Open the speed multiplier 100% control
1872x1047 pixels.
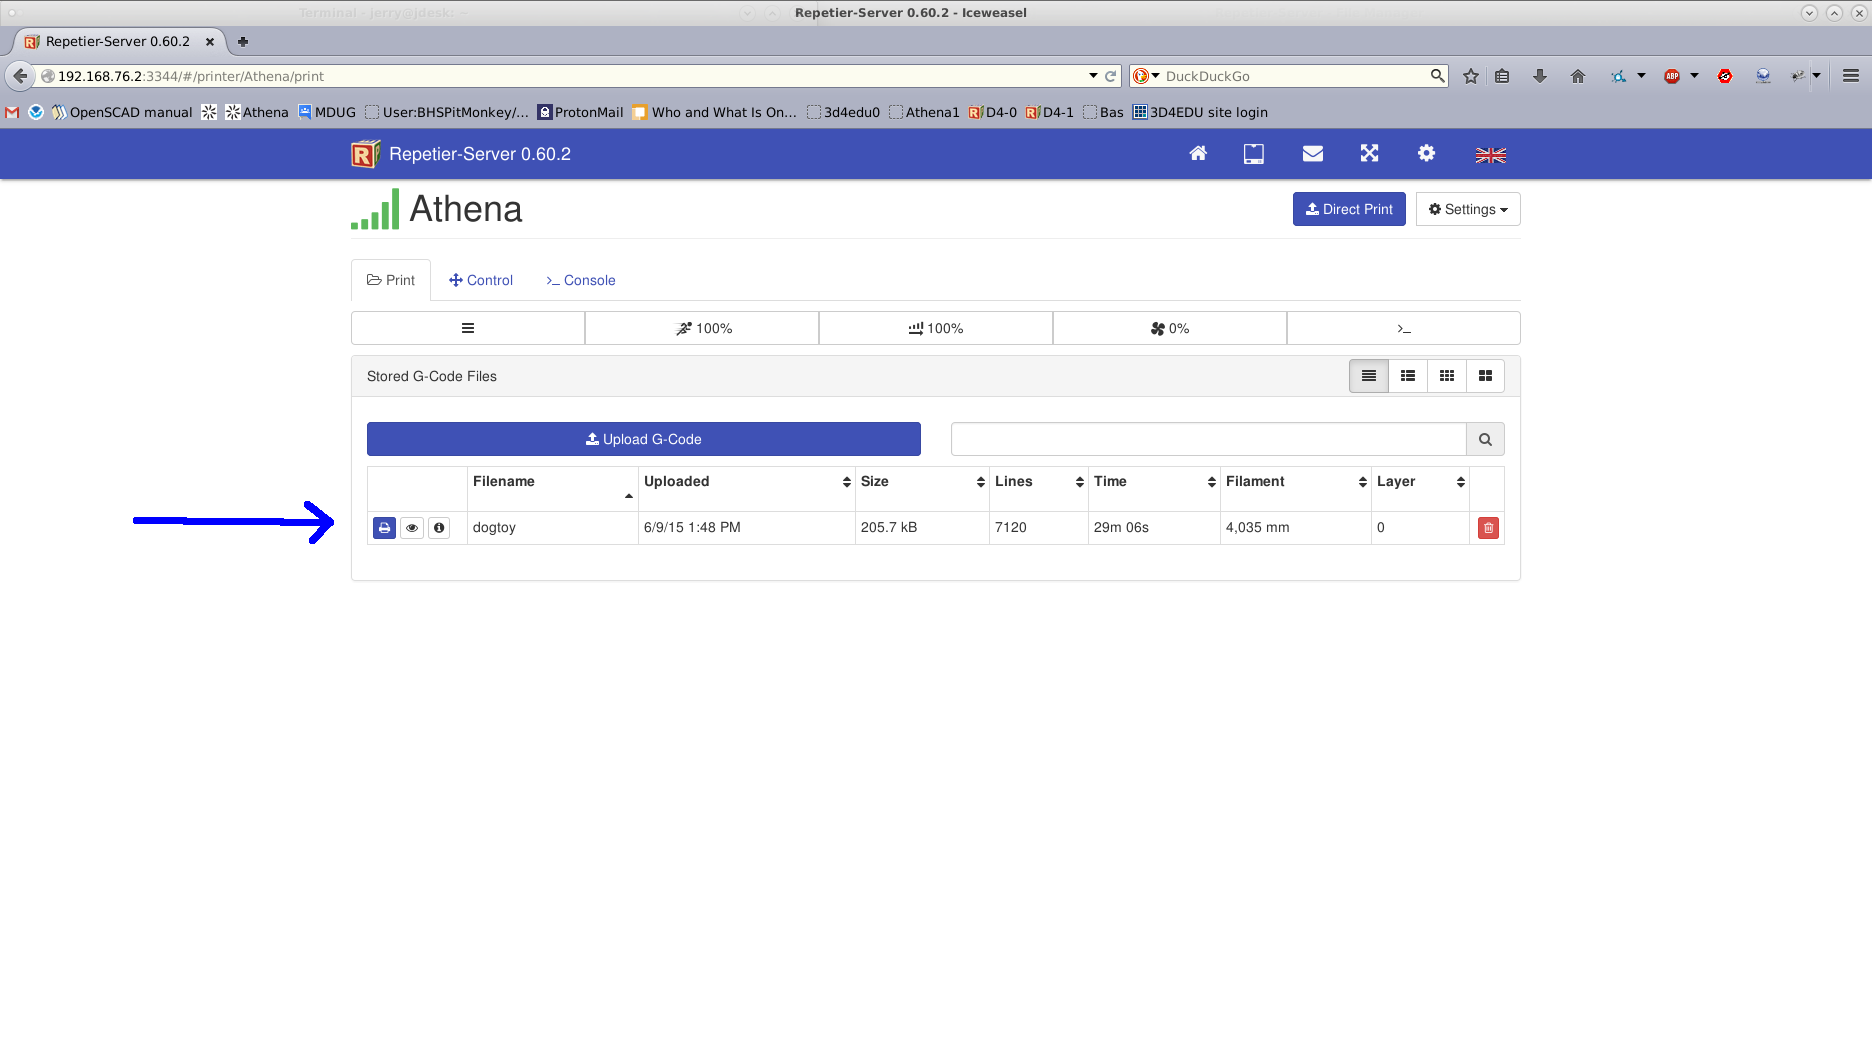(702, 328)
